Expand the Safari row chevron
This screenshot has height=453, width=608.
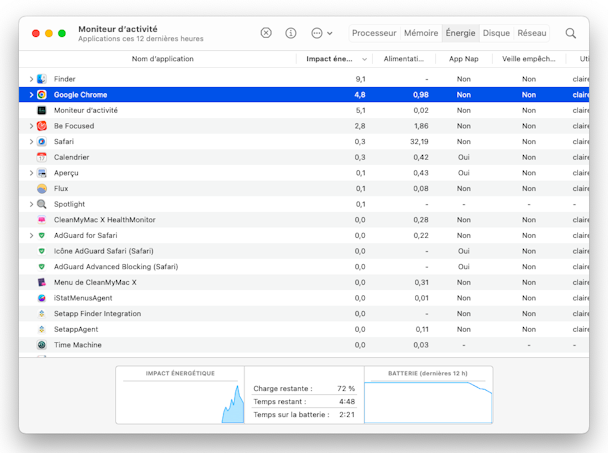pyautogui.click(x=31, y=142)
